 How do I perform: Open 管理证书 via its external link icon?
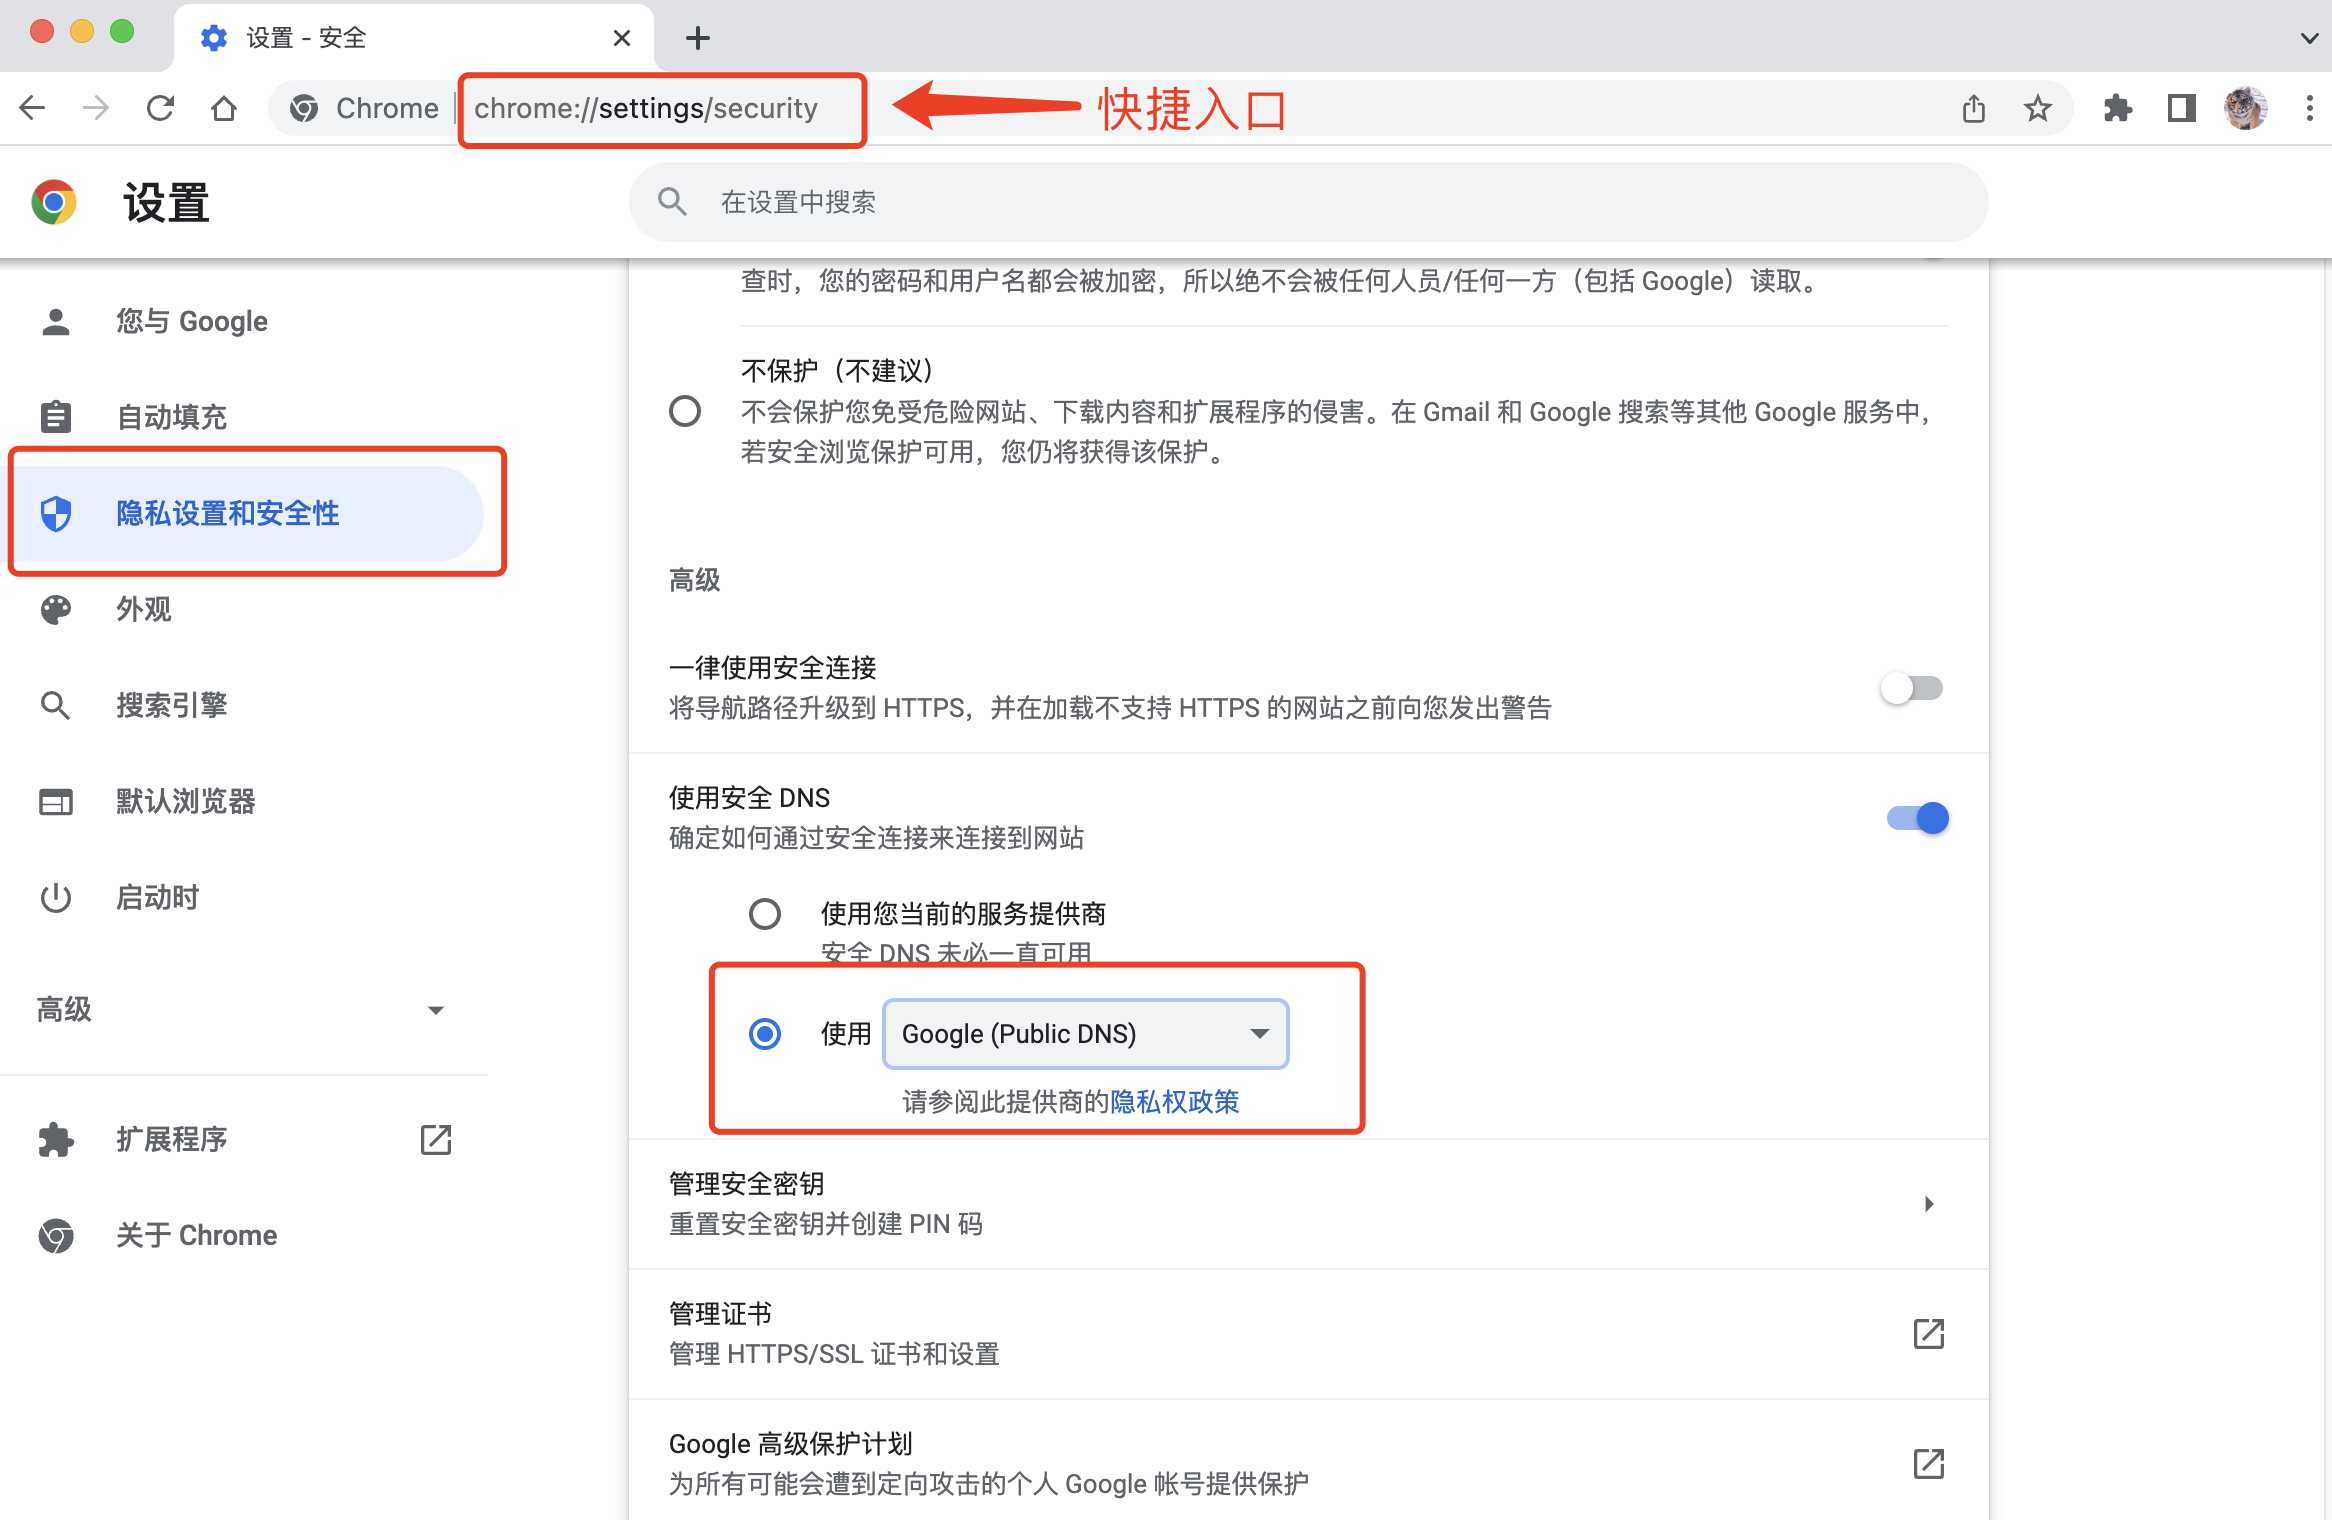(1928, 1334)
